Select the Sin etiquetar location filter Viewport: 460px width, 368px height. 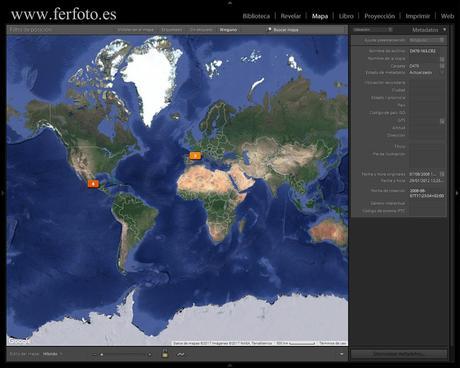[201, 30]
